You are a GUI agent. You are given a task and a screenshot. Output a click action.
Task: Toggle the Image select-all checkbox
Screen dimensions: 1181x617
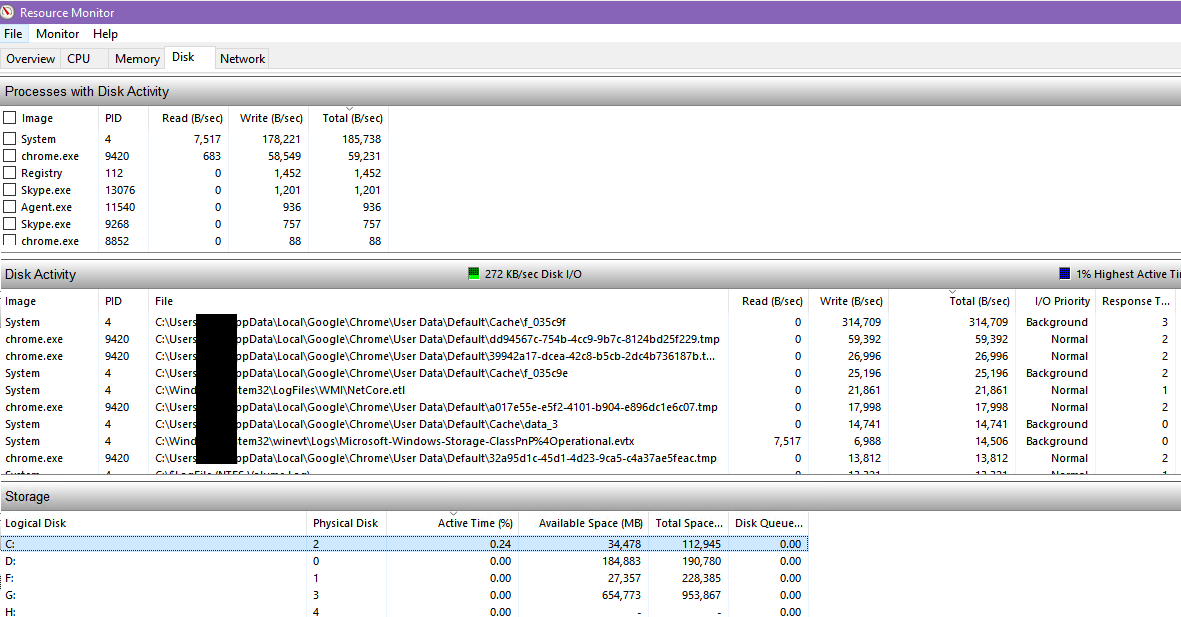click(x=10, y=118)
